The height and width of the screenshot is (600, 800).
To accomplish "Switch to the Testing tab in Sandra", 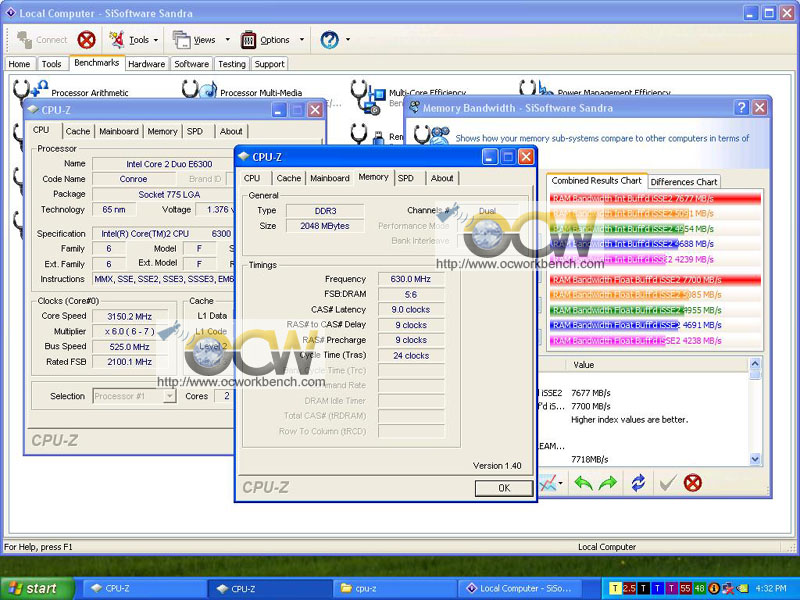I will point(232,64).
